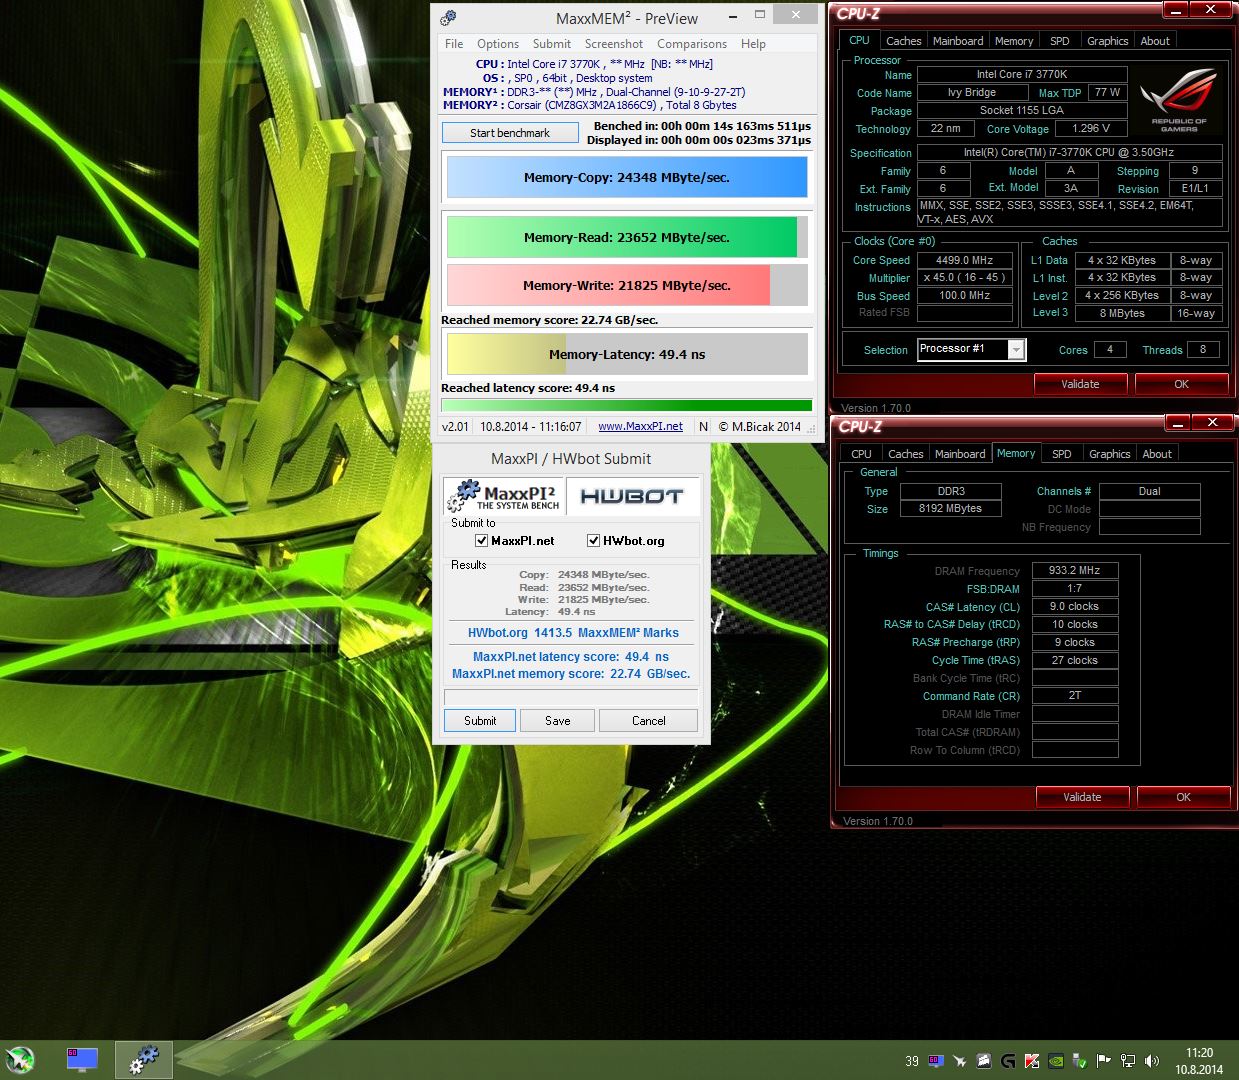Open the start orb on the taskbar
The image size is (1239, 1080).
pos(20,1060)
